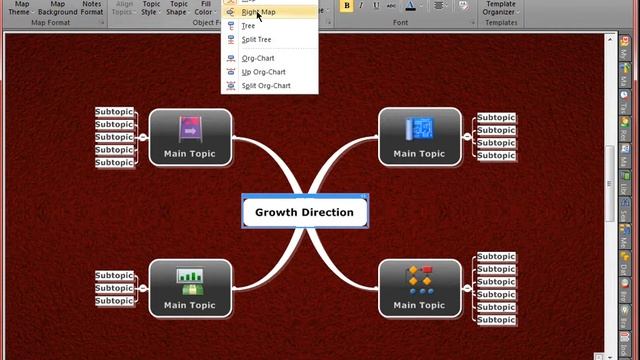
Task: Click the vertical scrollbar thumb
Action: 610,184
